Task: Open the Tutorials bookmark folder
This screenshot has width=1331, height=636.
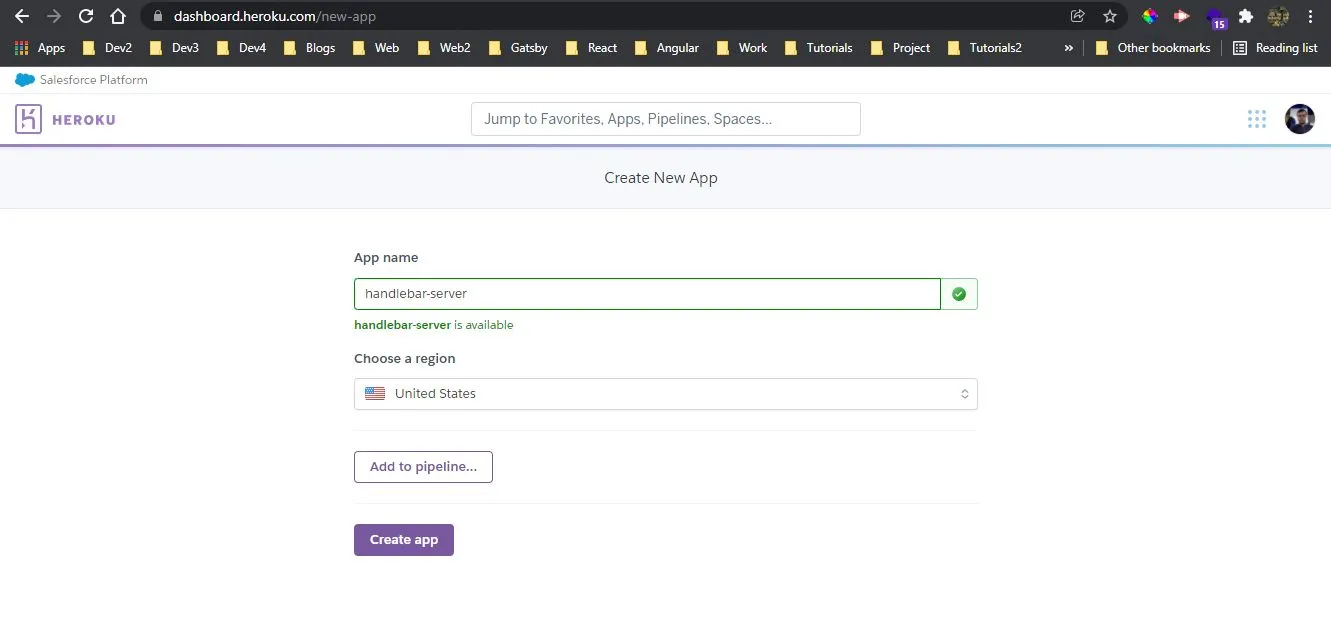Action: 818,47
